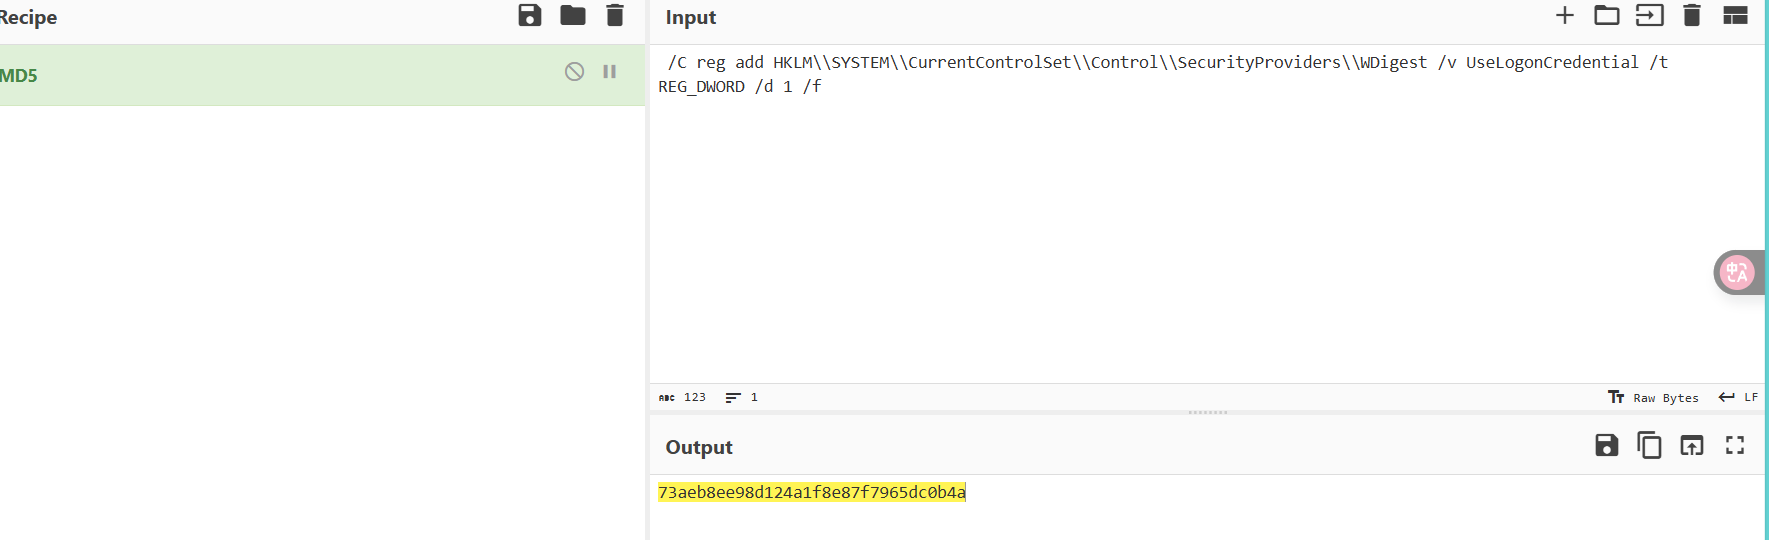This screenshot has width=1769, height=540.
Task: Open file as input
Action: pyautogui.click(x=1650, y=15)
